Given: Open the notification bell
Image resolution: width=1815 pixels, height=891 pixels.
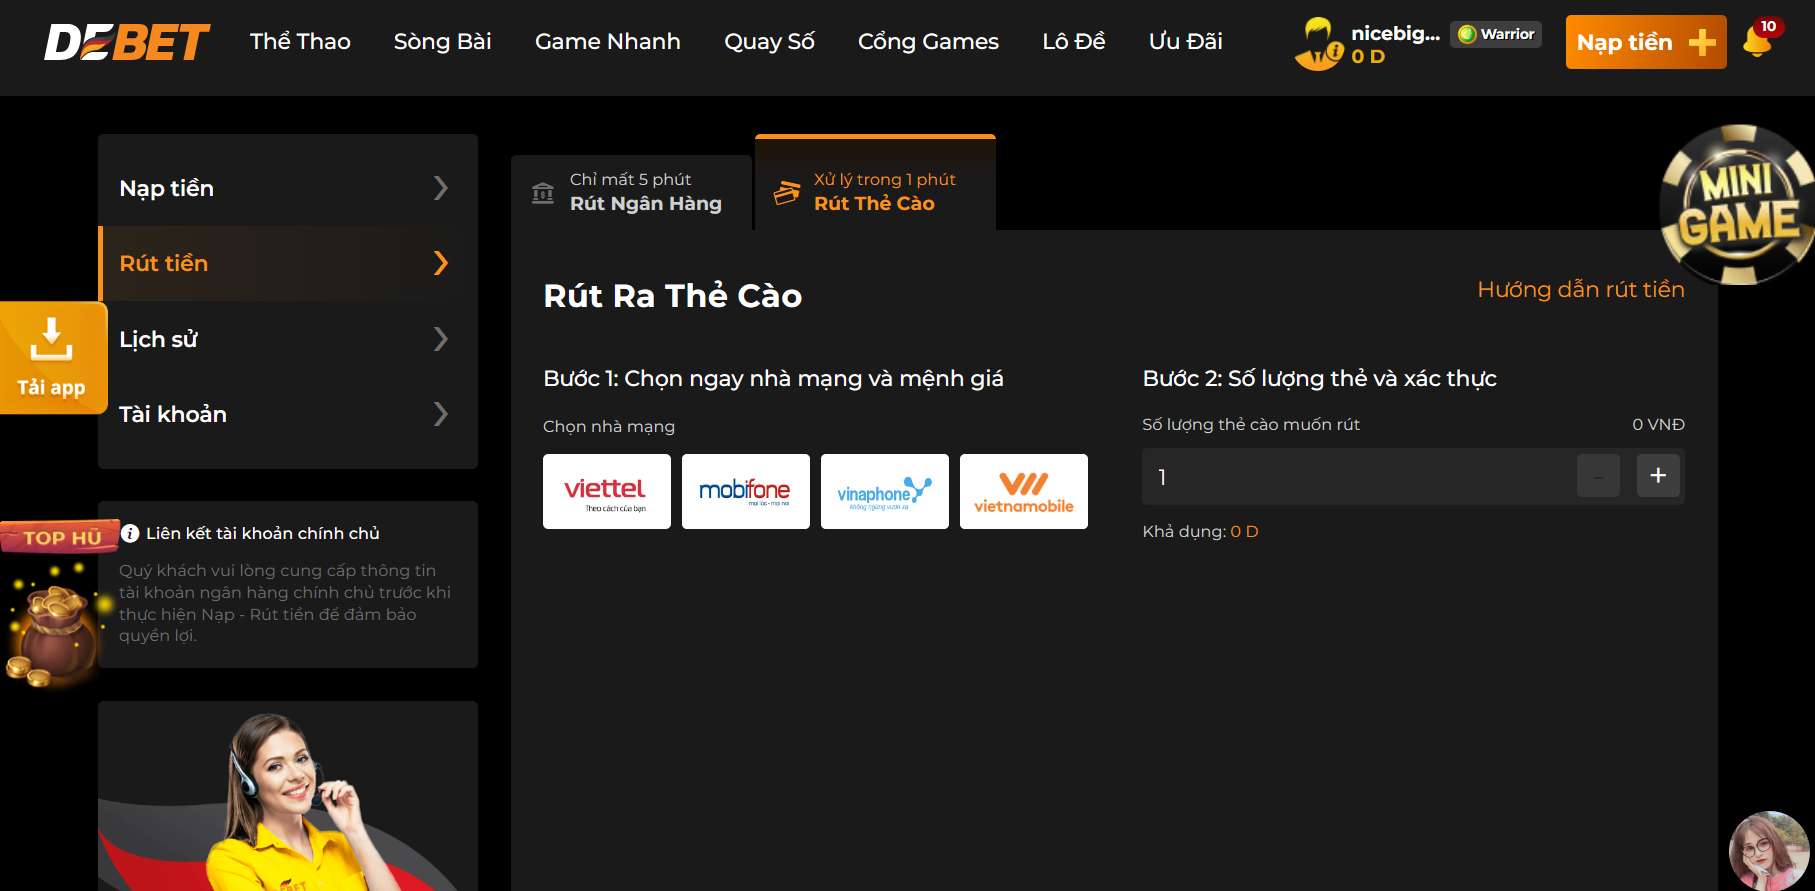Looking at the screenshot, I should [1757, 41].
